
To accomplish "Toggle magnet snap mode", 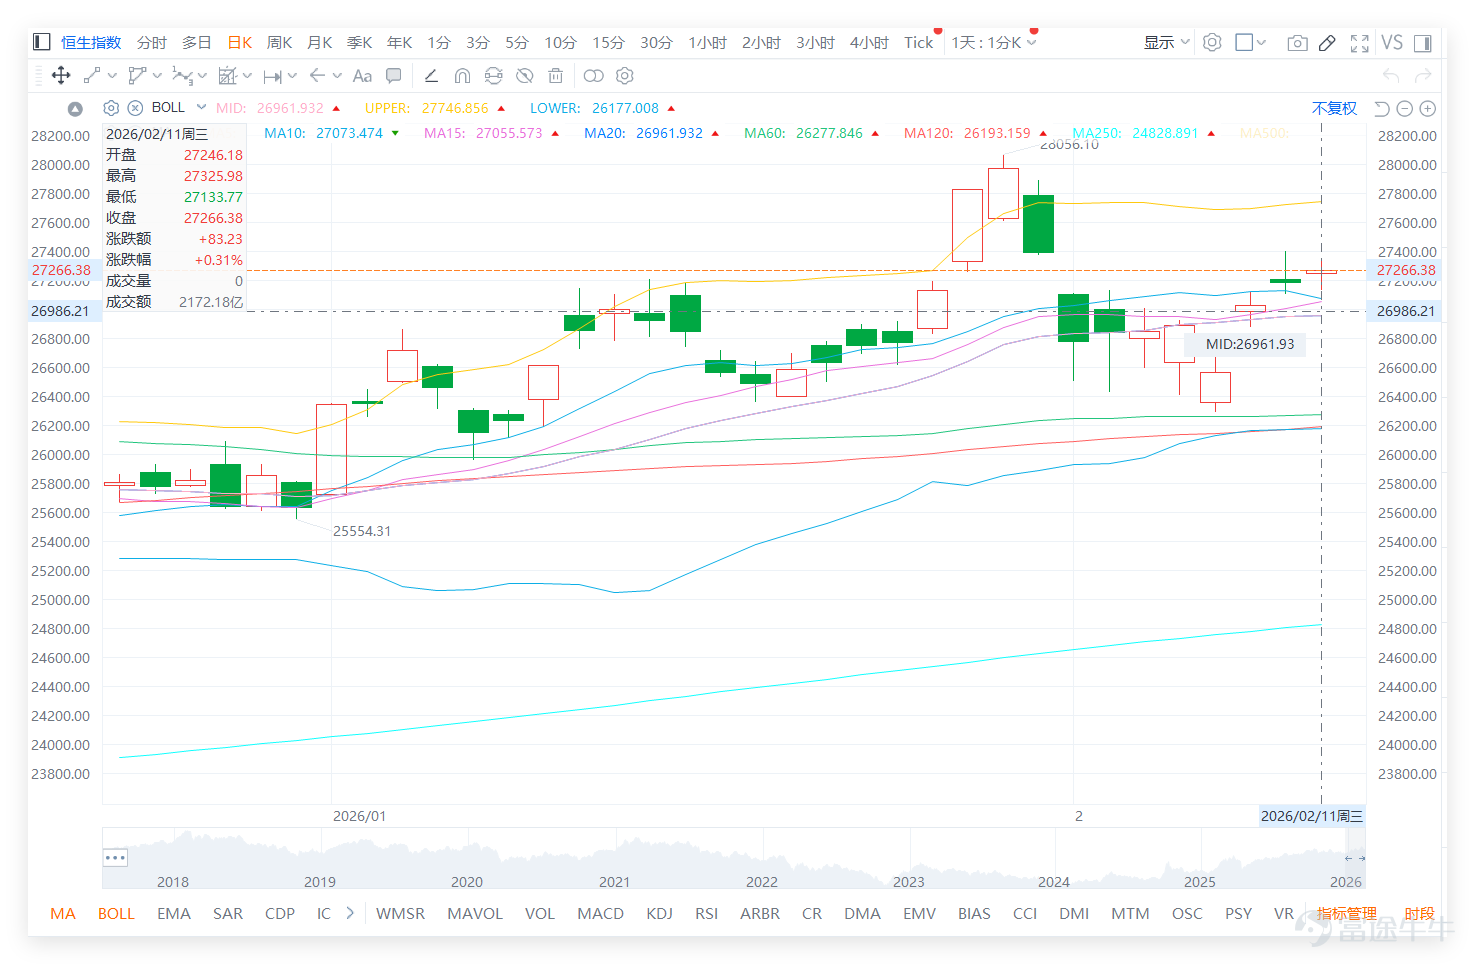I will [462, 76].
